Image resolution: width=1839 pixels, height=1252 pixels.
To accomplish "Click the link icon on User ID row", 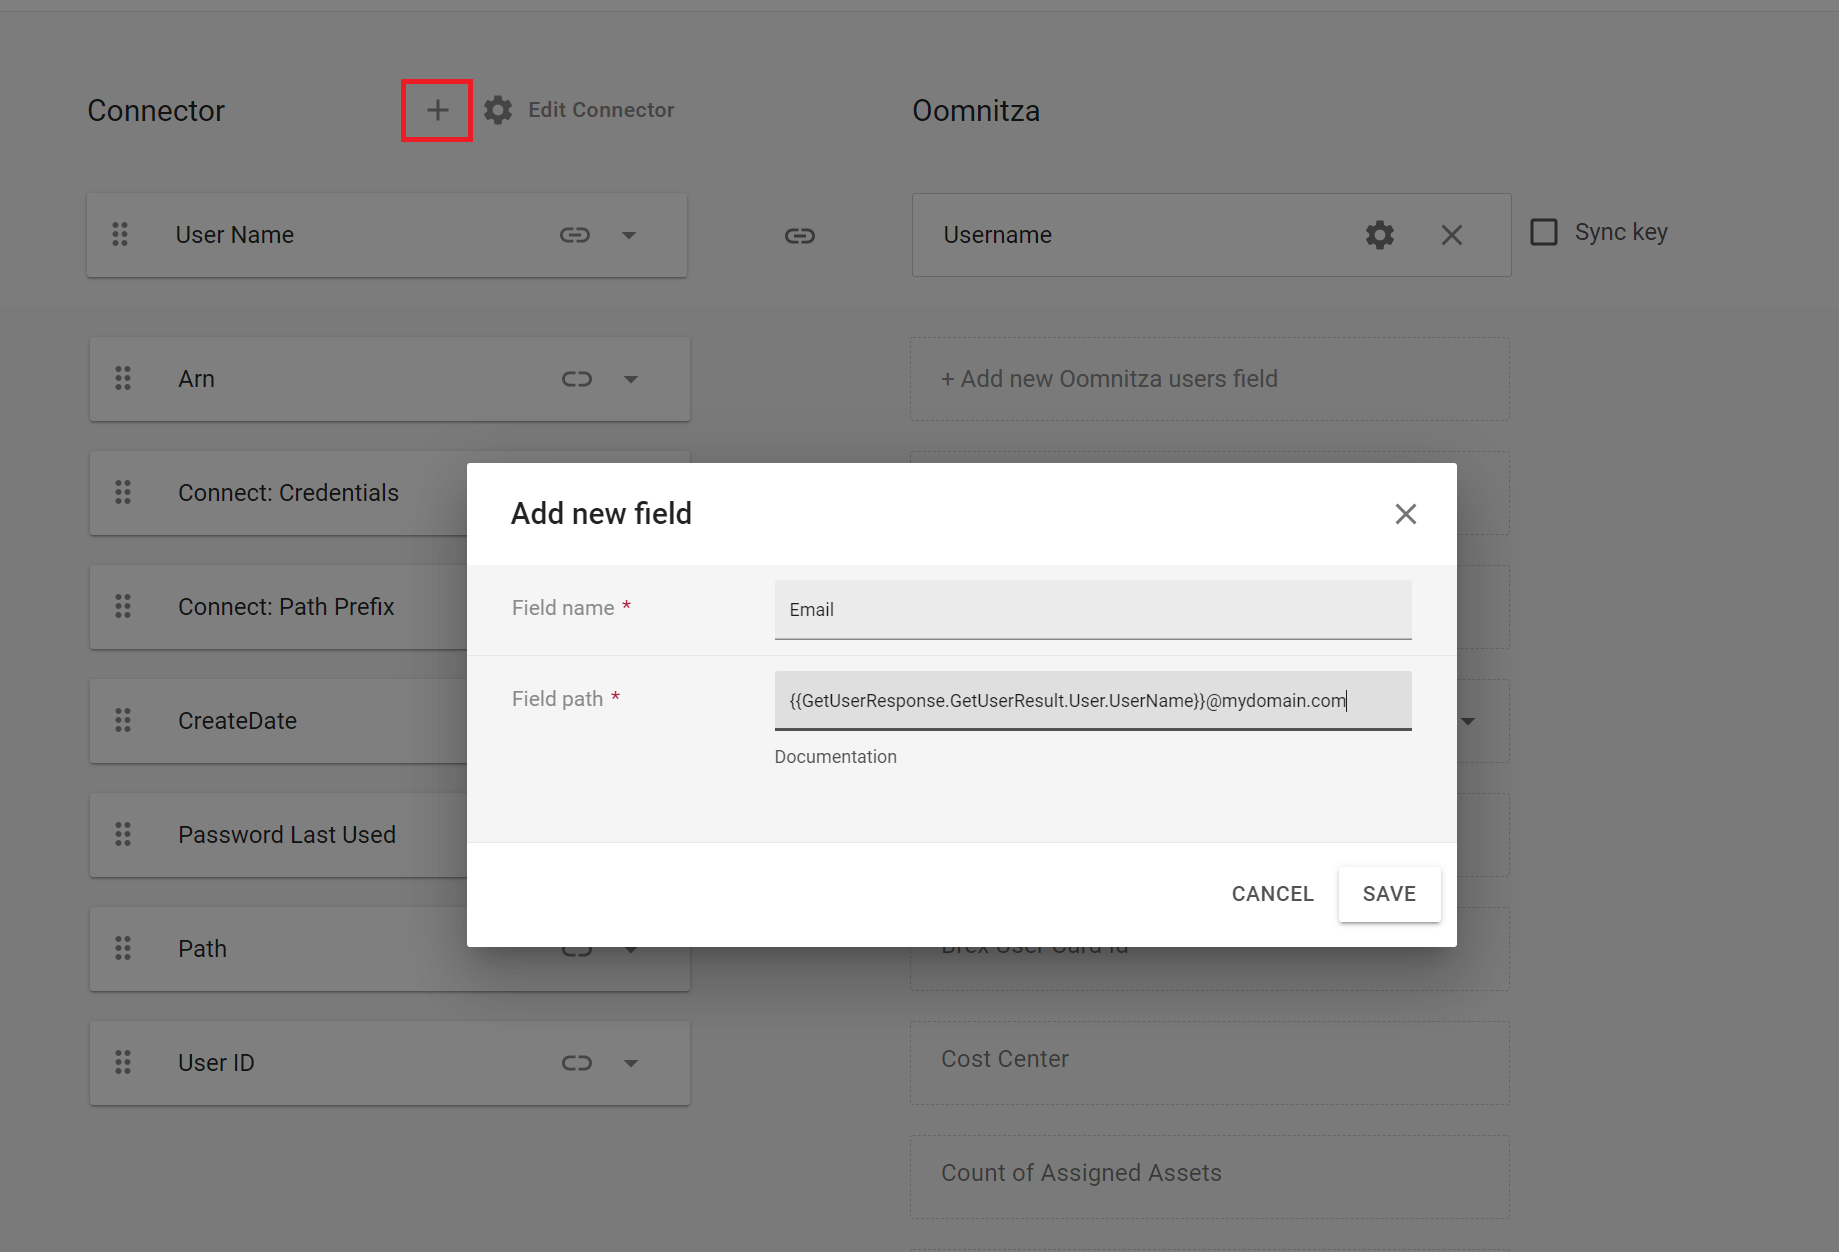I will (x=577, y=1063).
